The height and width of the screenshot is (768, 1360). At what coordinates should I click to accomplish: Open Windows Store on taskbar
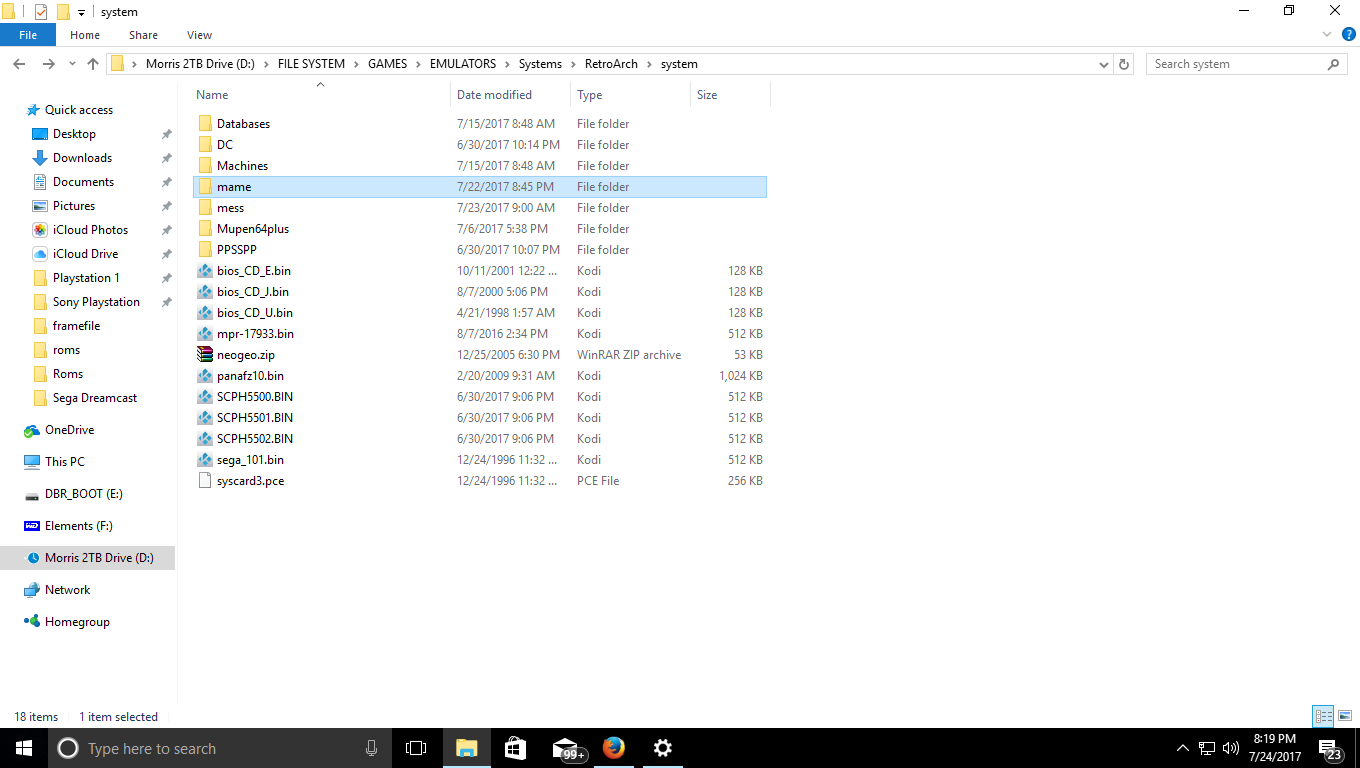515,748
